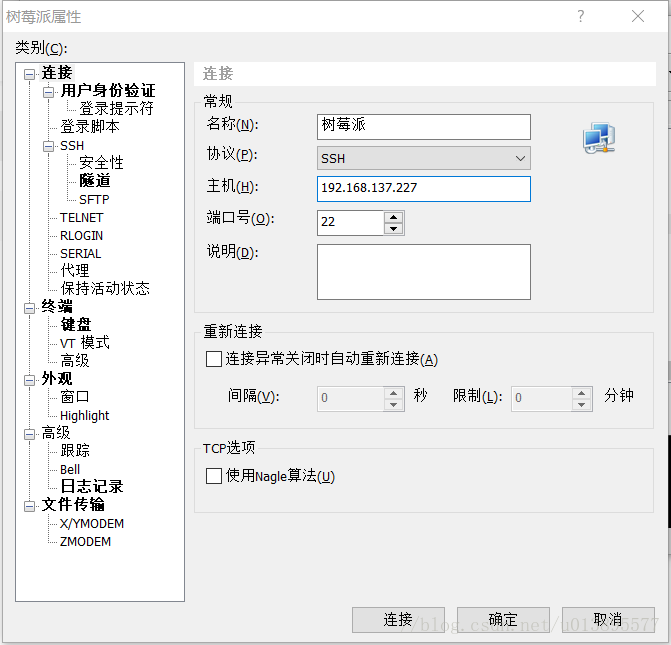
Task: Select 隧道 under SSH
Action: coord(95,181)
